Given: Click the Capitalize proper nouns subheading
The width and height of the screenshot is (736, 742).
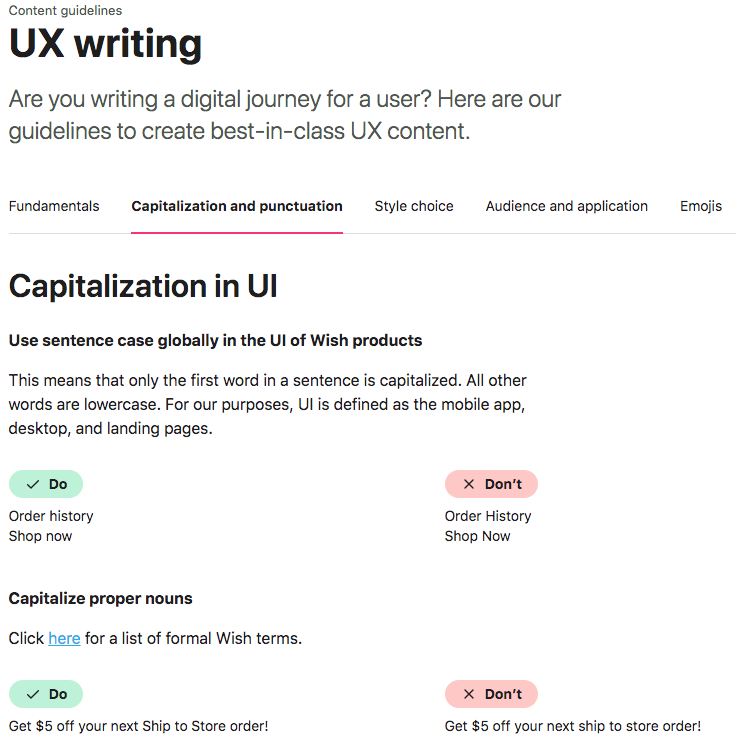Looking at the screenshot, I should (x=100, y=599).
